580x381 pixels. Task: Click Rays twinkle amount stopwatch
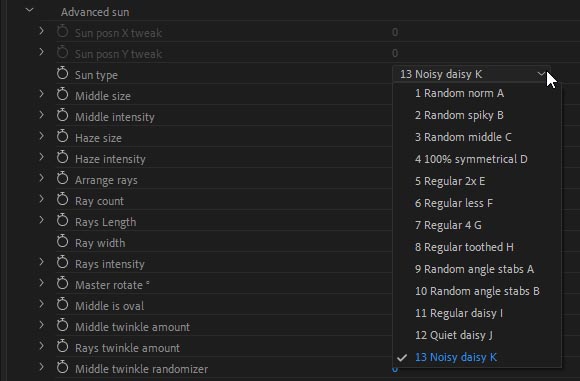pyautogui.click(x=63, y=347)
